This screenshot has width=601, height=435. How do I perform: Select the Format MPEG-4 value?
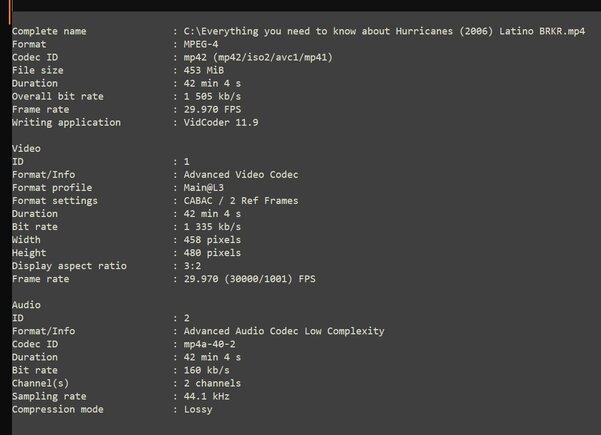coord(201,44)
